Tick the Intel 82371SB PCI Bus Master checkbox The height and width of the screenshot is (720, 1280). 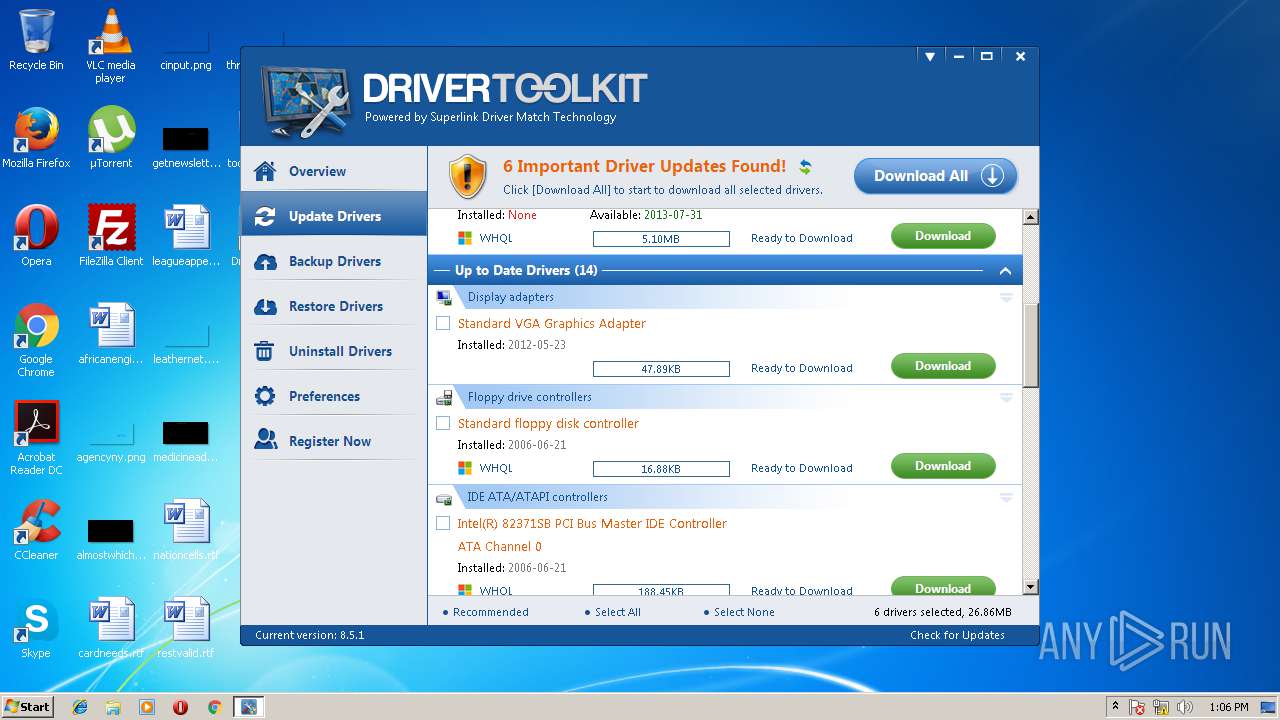(x=443, y=523)
